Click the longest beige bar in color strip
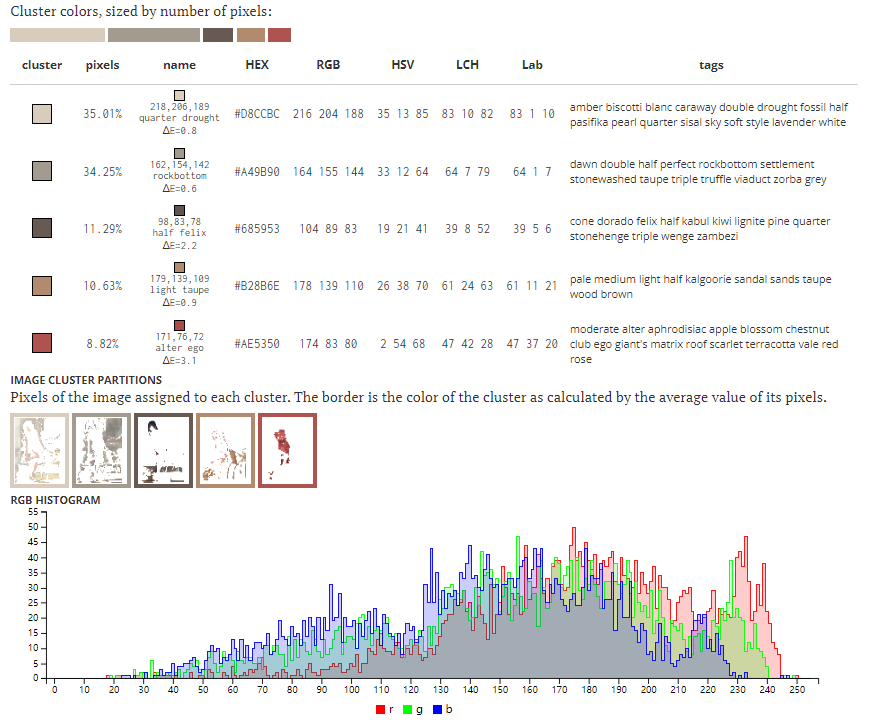Viewport: 869px width, 723px height. click(57, 35)
